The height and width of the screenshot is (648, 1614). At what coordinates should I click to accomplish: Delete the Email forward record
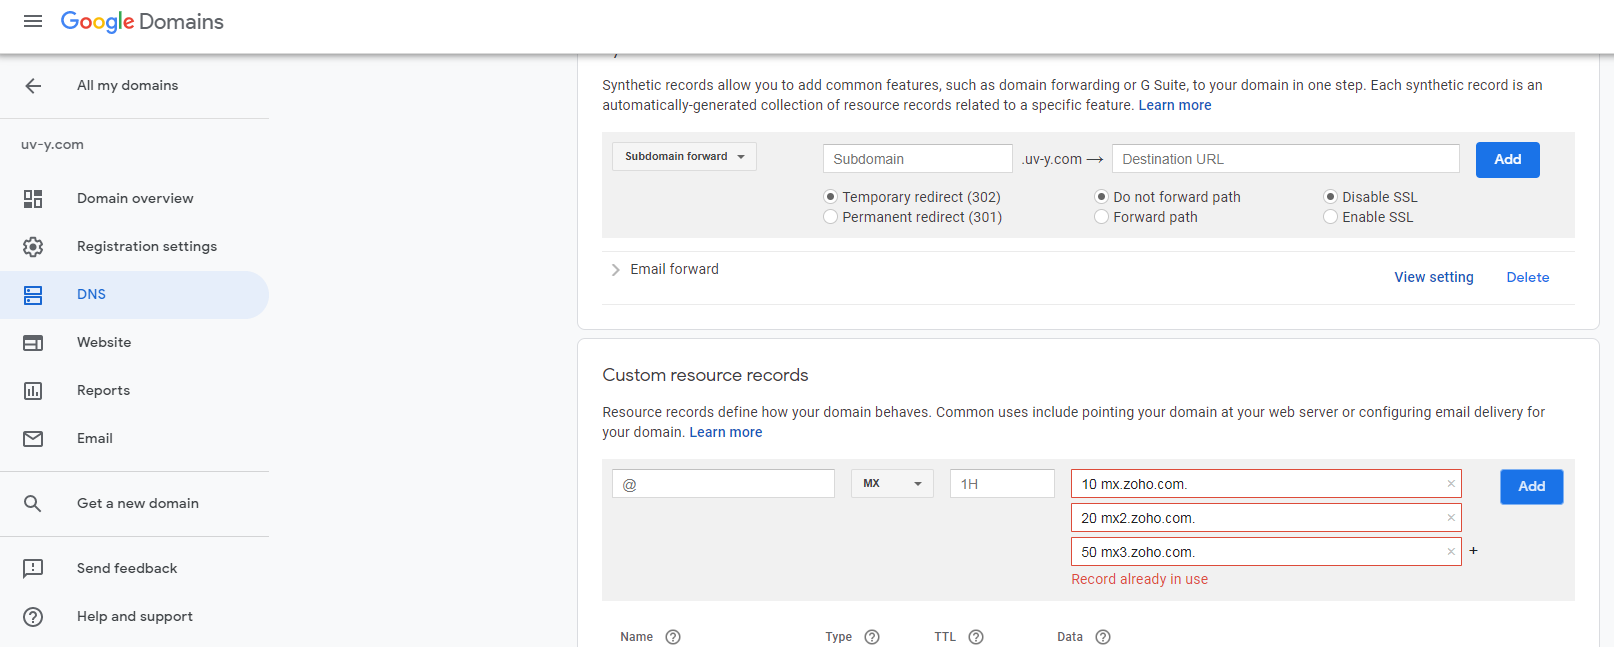point(1528,278)
